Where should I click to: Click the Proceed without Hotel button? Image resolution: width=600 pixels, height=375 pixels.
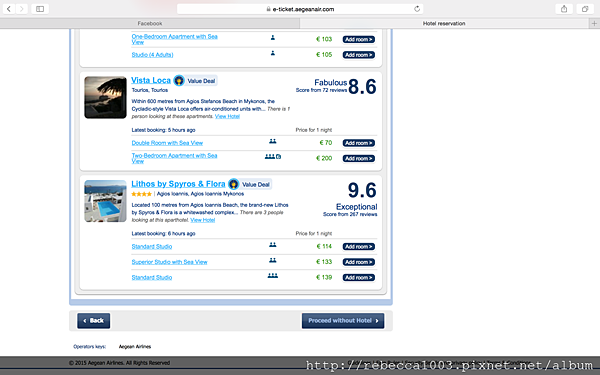pyautogui.click(x=343, y=321)
